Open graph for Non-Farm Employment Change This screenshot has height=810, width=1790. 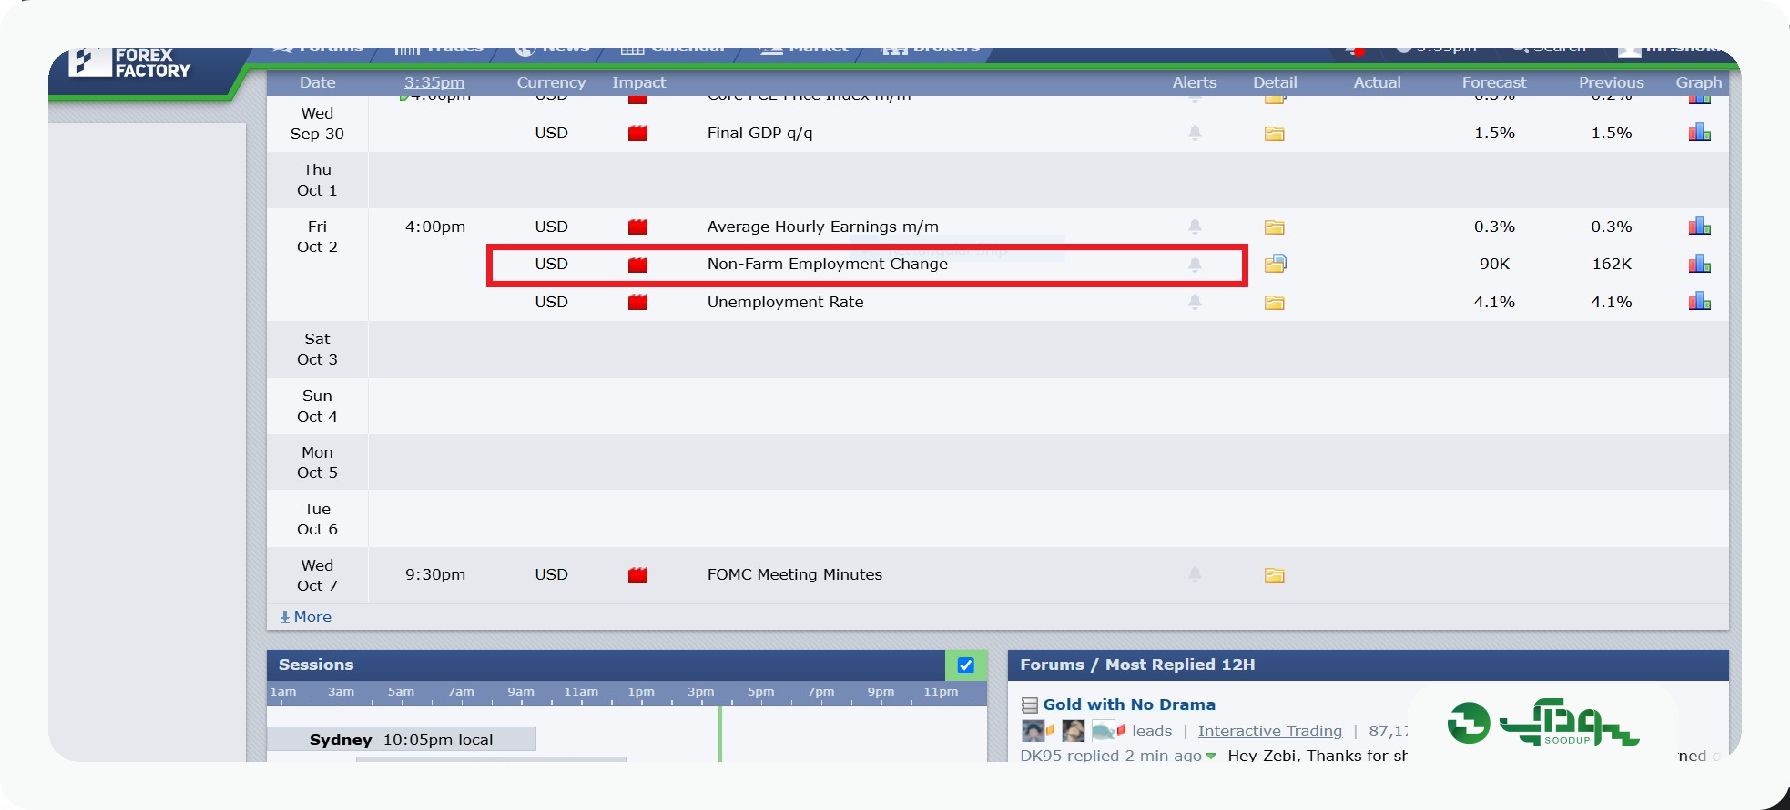click(1699, 264)
